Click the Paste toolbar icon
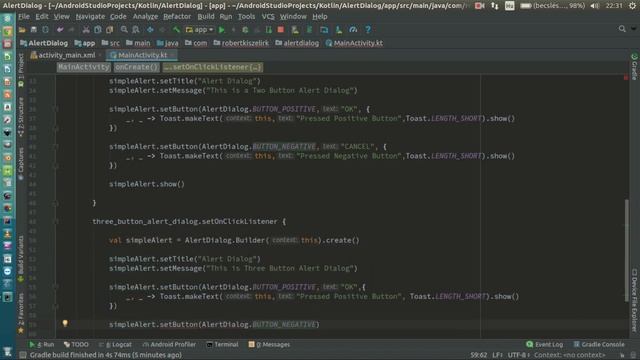This screenshot has width=640, height=360. click(x=109, y=29)
